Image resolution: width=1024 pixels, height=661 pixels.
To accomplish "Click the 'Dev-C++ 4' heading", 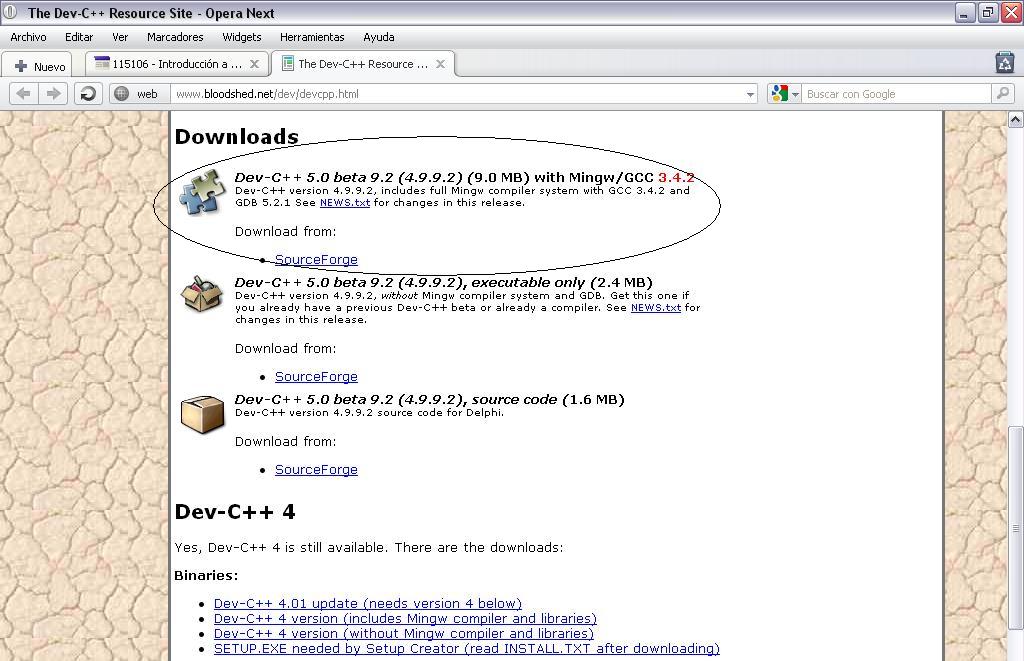I will 235,511.
